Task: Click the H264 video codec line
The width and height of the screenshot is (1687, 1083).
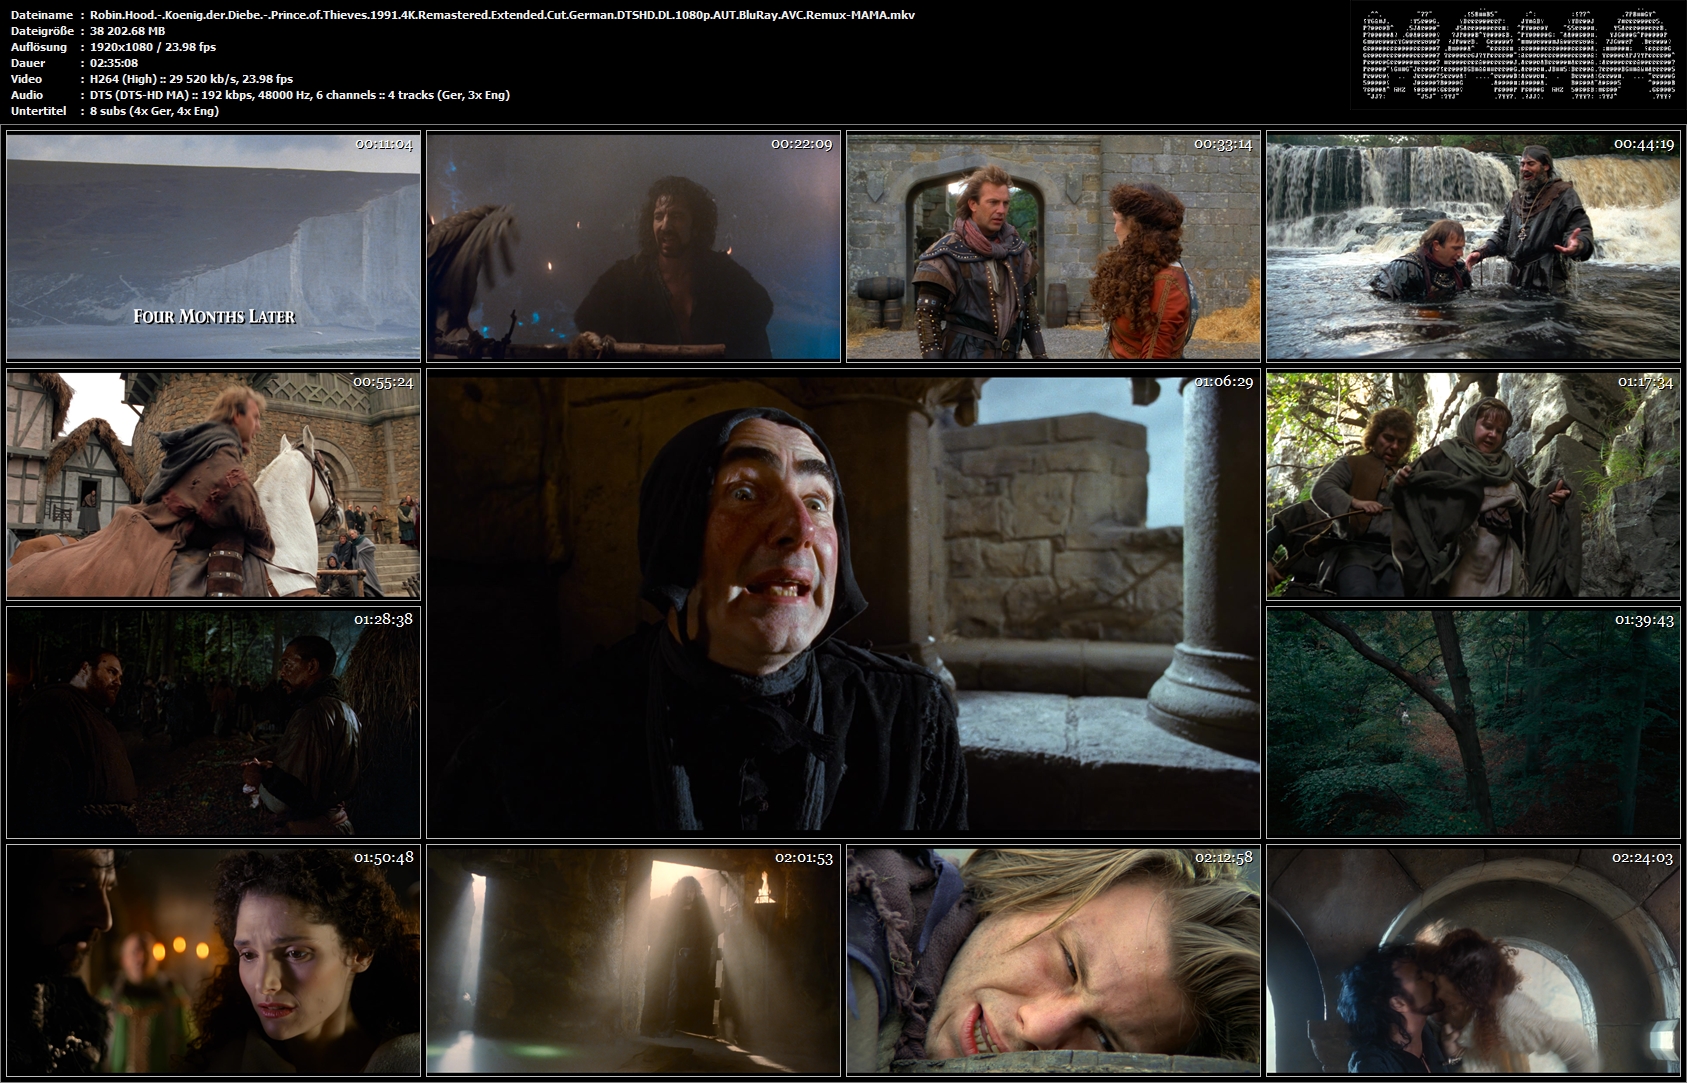Action: pos(191,79)
